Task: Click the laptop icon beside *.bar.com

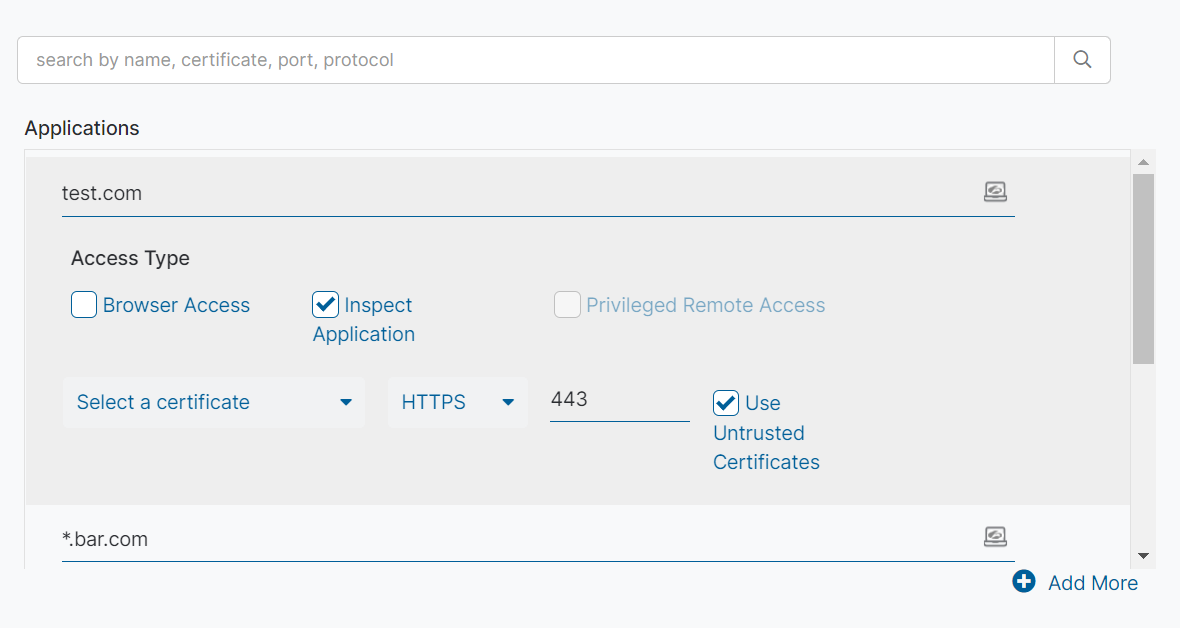Action: coord(995,536)
